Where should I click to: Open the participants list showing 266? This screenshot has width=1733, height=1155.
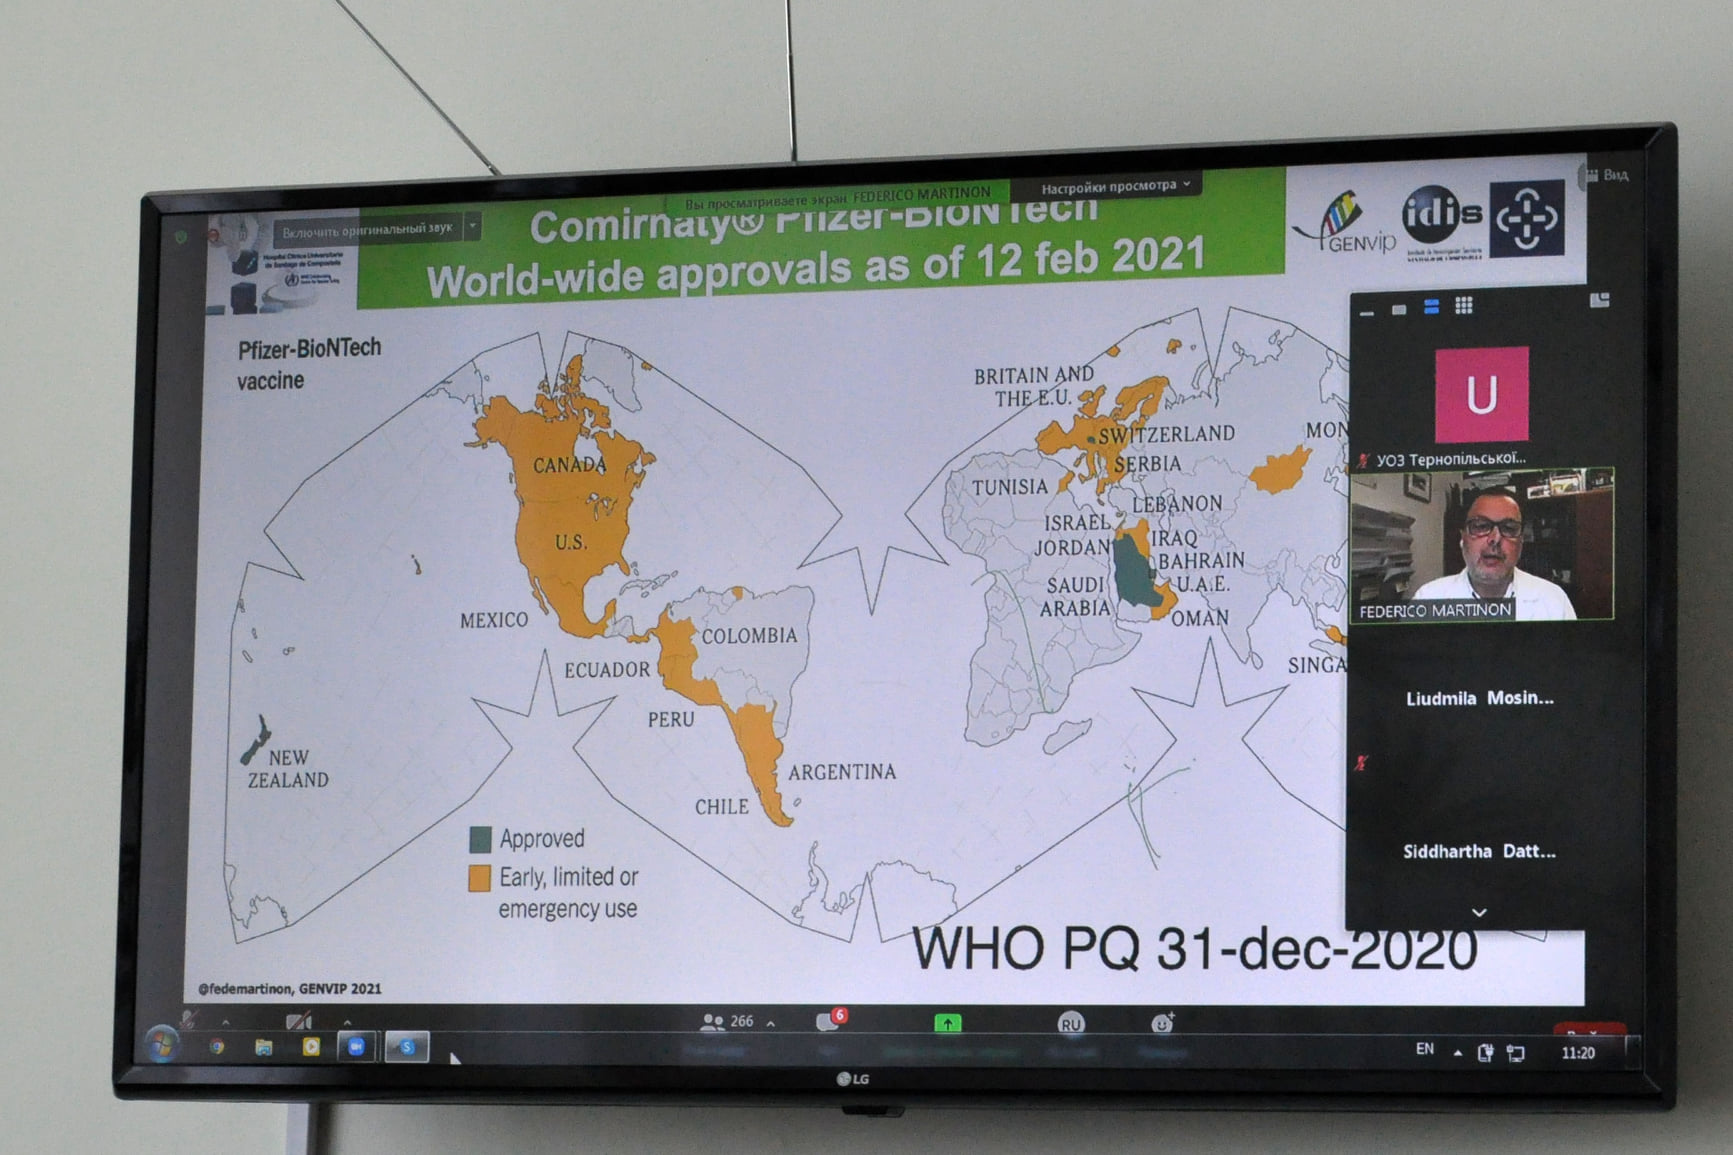(x=728, y=1022)
